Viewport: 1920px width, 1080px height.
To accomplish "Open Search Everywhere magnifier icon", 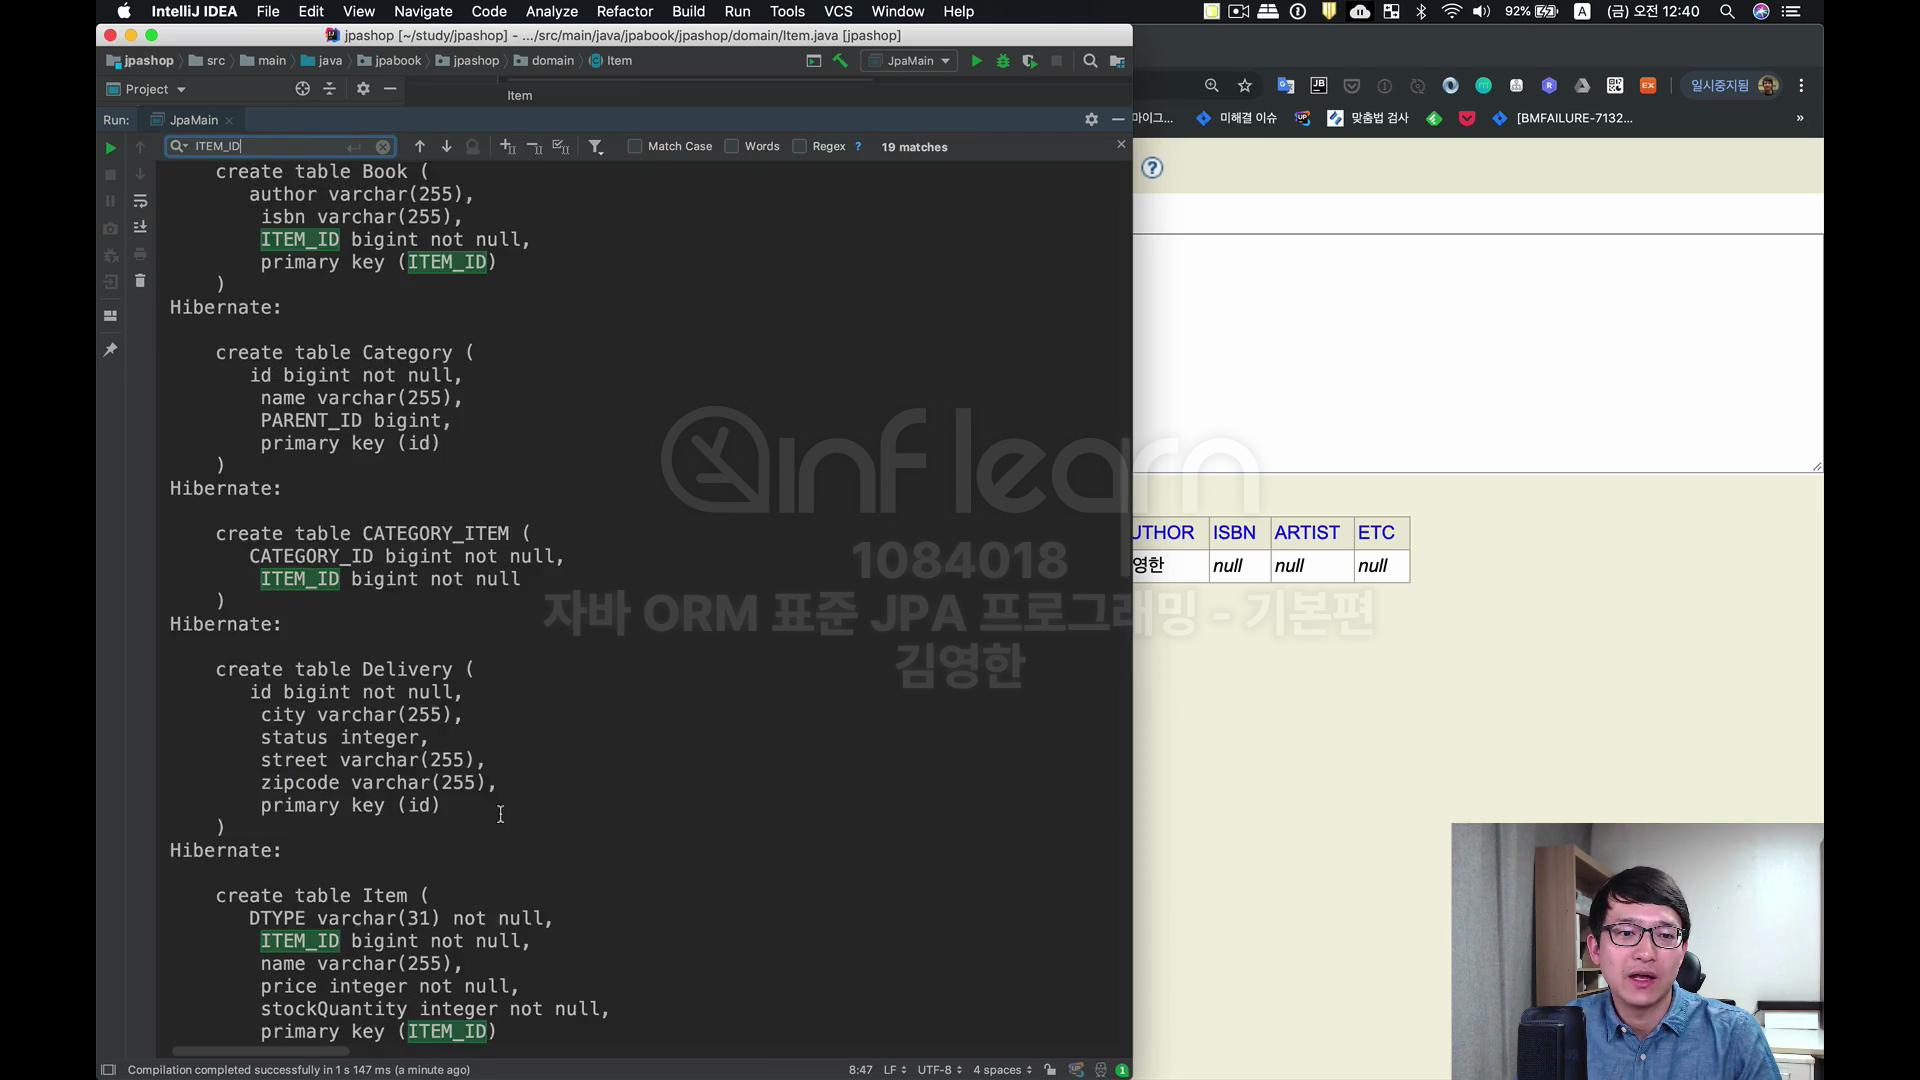I will [x=1090, y=61].
